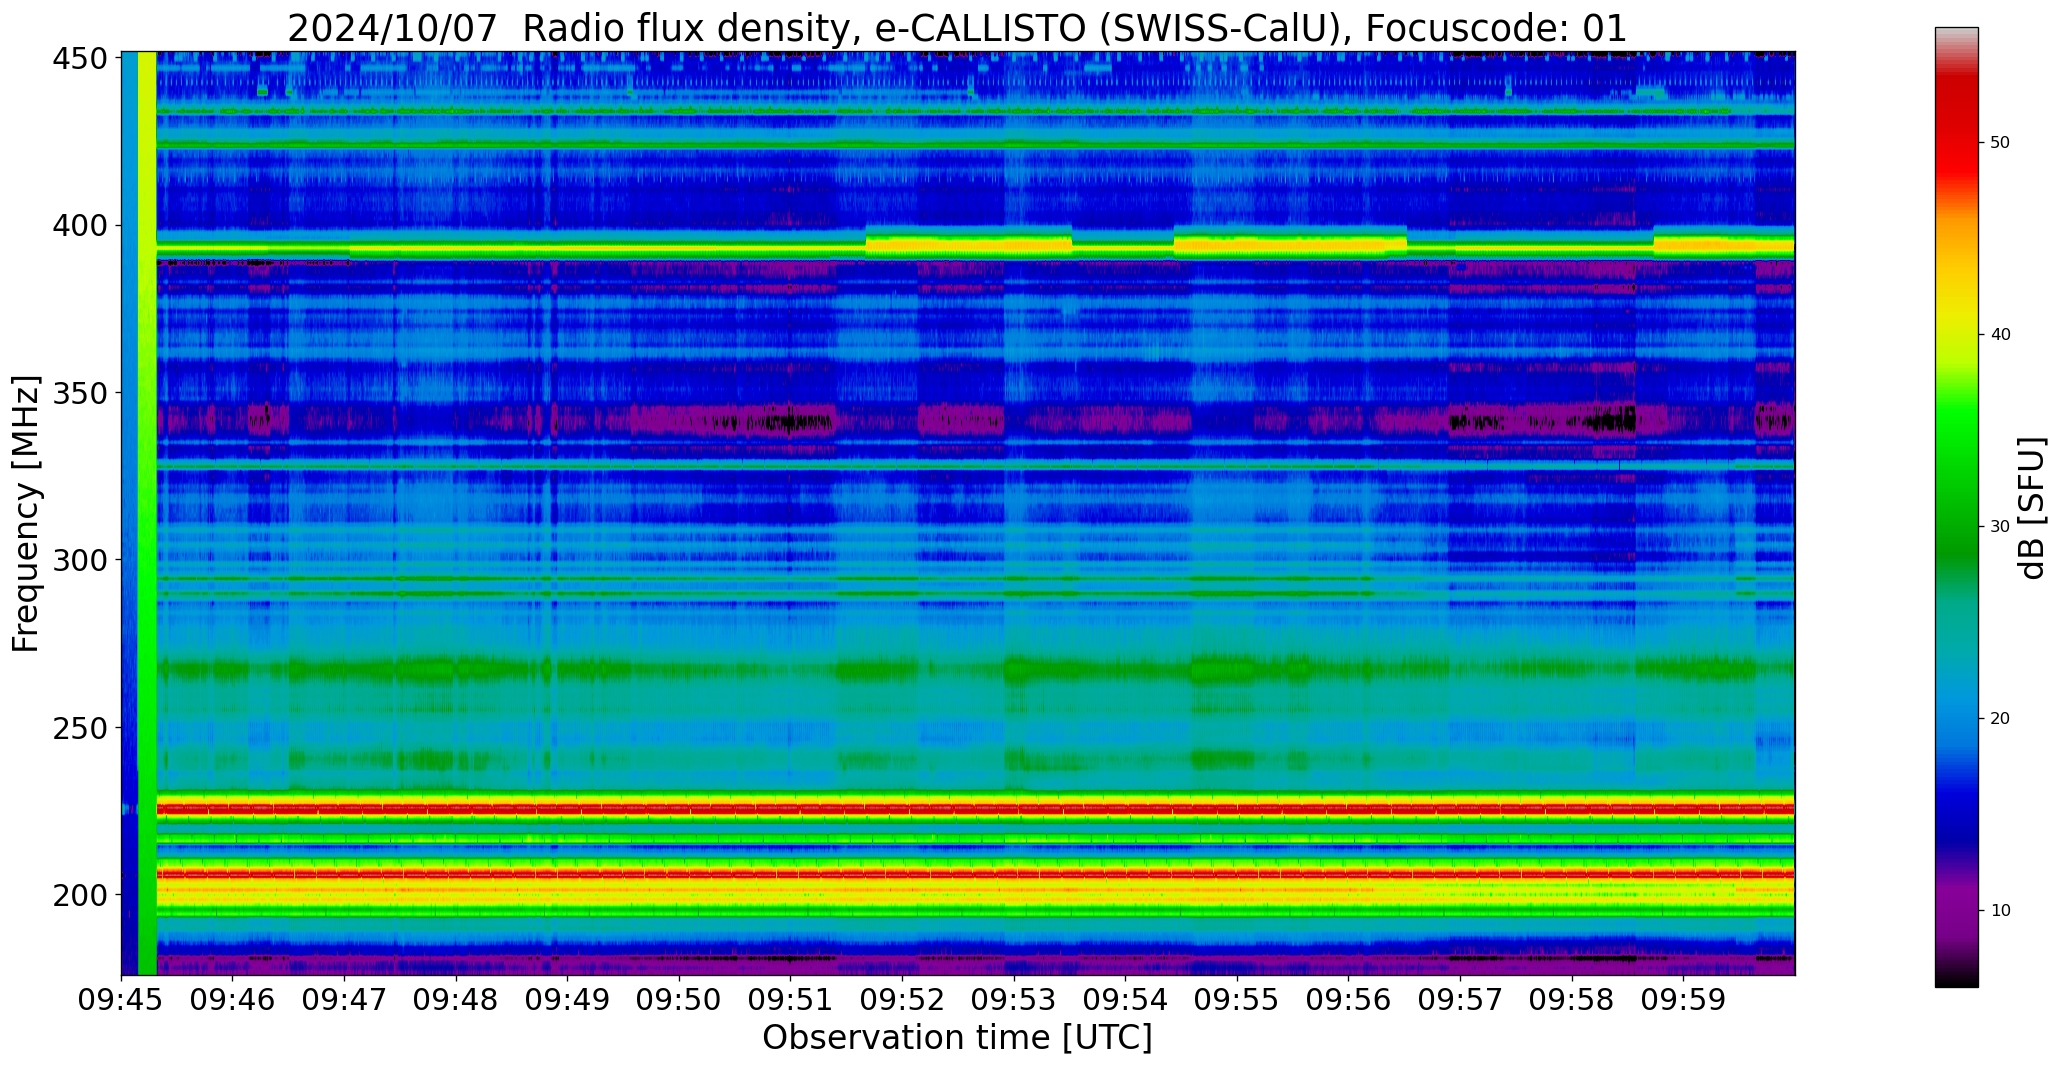Click the 'Observation time [UTC]' axis label
The height and width of the screenshot is (1067, 2062).
(957, 1038)
